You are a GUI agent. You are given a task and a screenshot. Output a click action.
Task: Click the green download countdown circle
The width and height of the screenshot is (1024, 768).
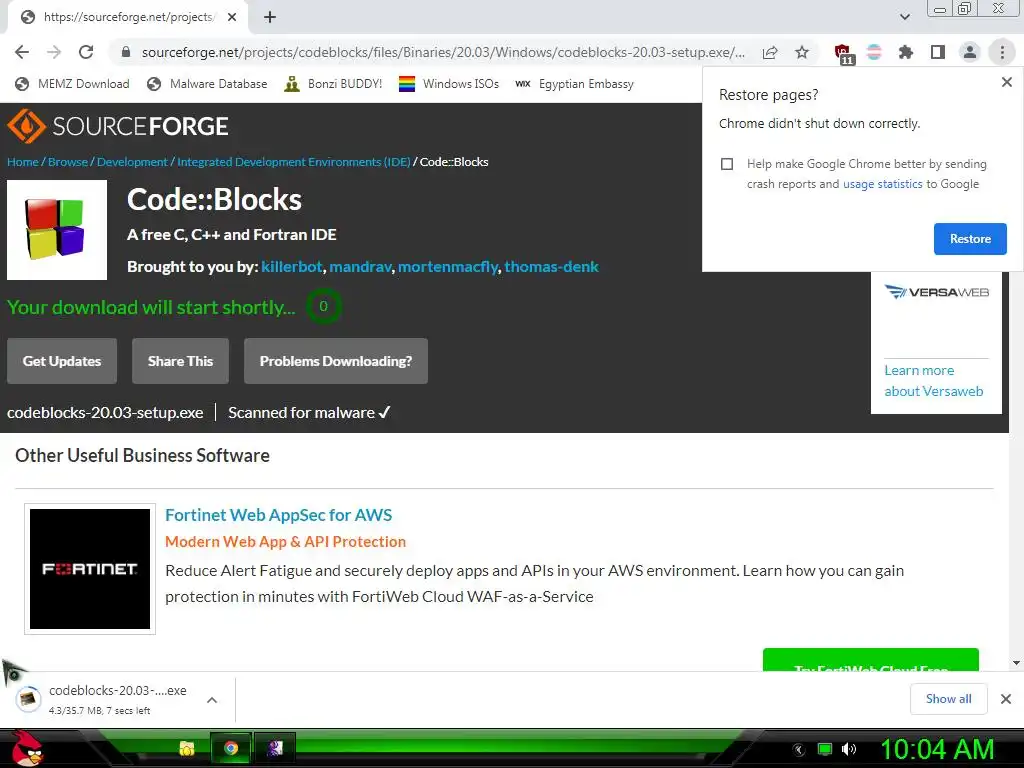tap(323, 306)
